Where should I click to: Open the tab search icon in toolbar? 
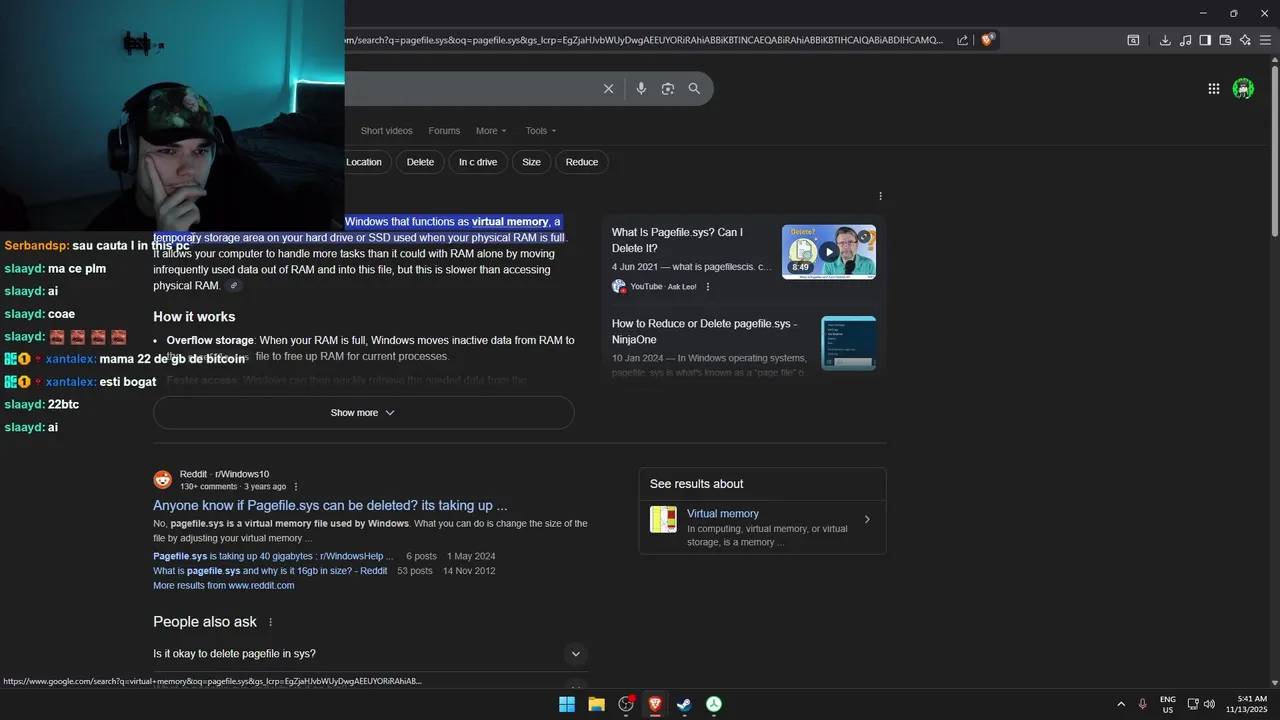1133,40
